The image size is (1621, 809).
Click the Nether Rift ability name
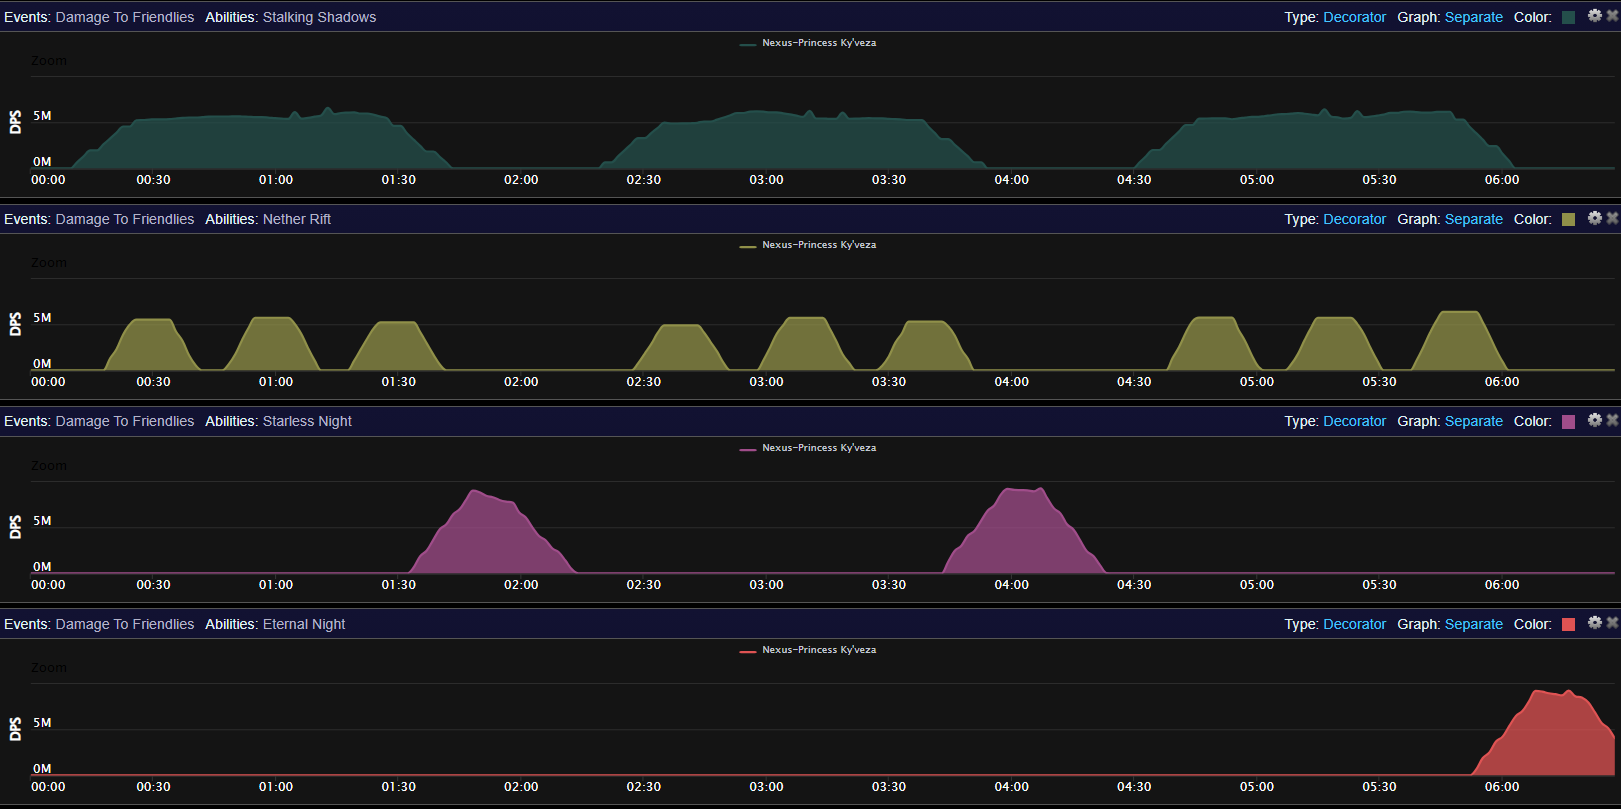(297, 219)
